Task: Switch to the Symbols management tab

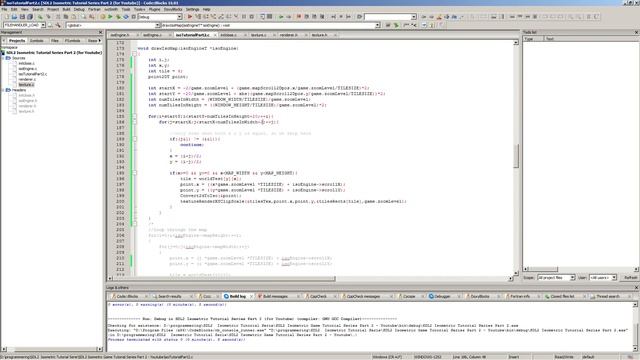Action: tap(36, 40)
